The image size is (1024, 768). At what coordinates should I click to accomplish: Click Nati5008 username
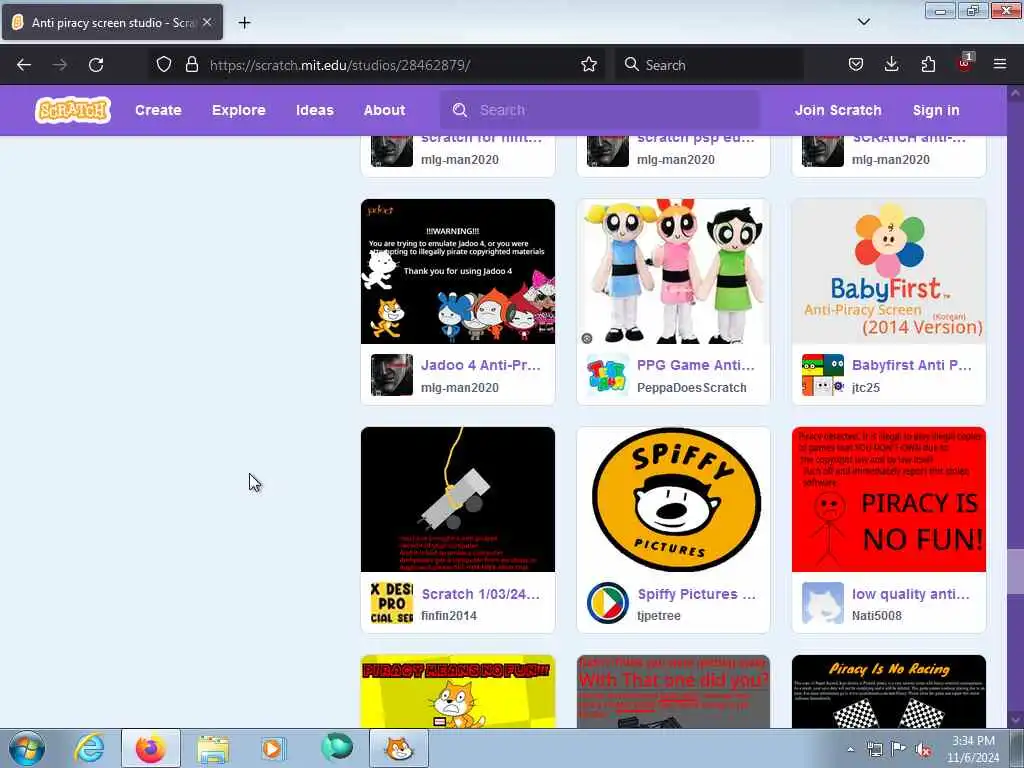[876, 615]
